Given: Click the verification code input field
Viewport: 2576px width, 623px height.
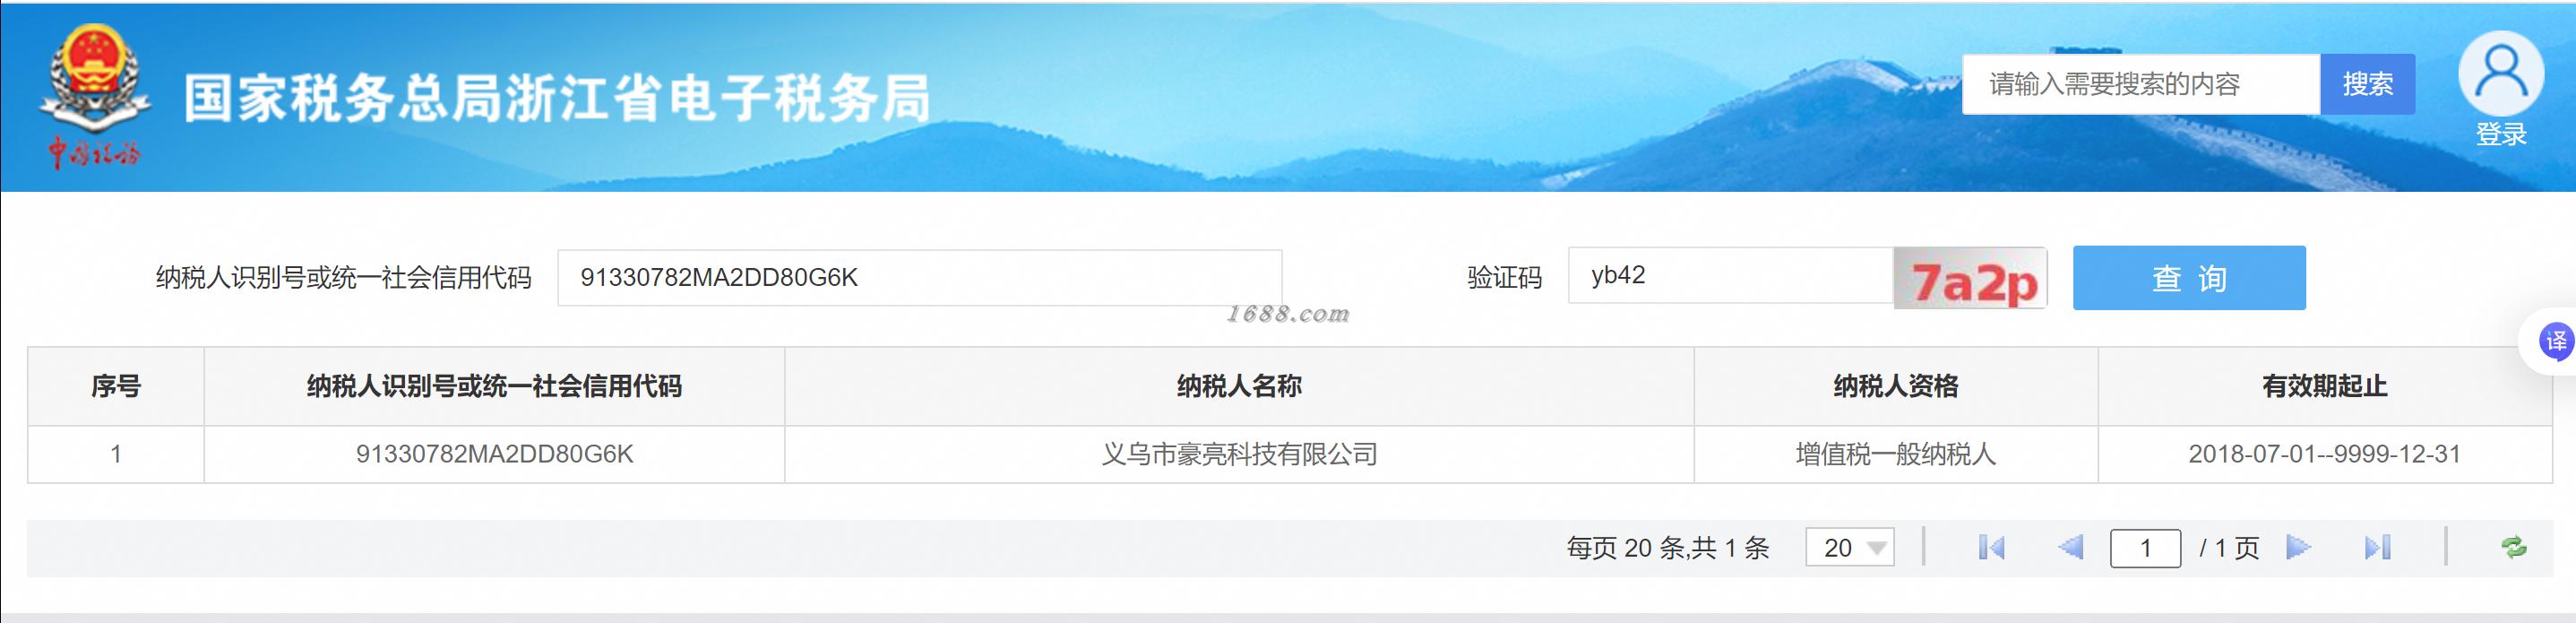Looking at the screenshot, I should pos(1731,276).
